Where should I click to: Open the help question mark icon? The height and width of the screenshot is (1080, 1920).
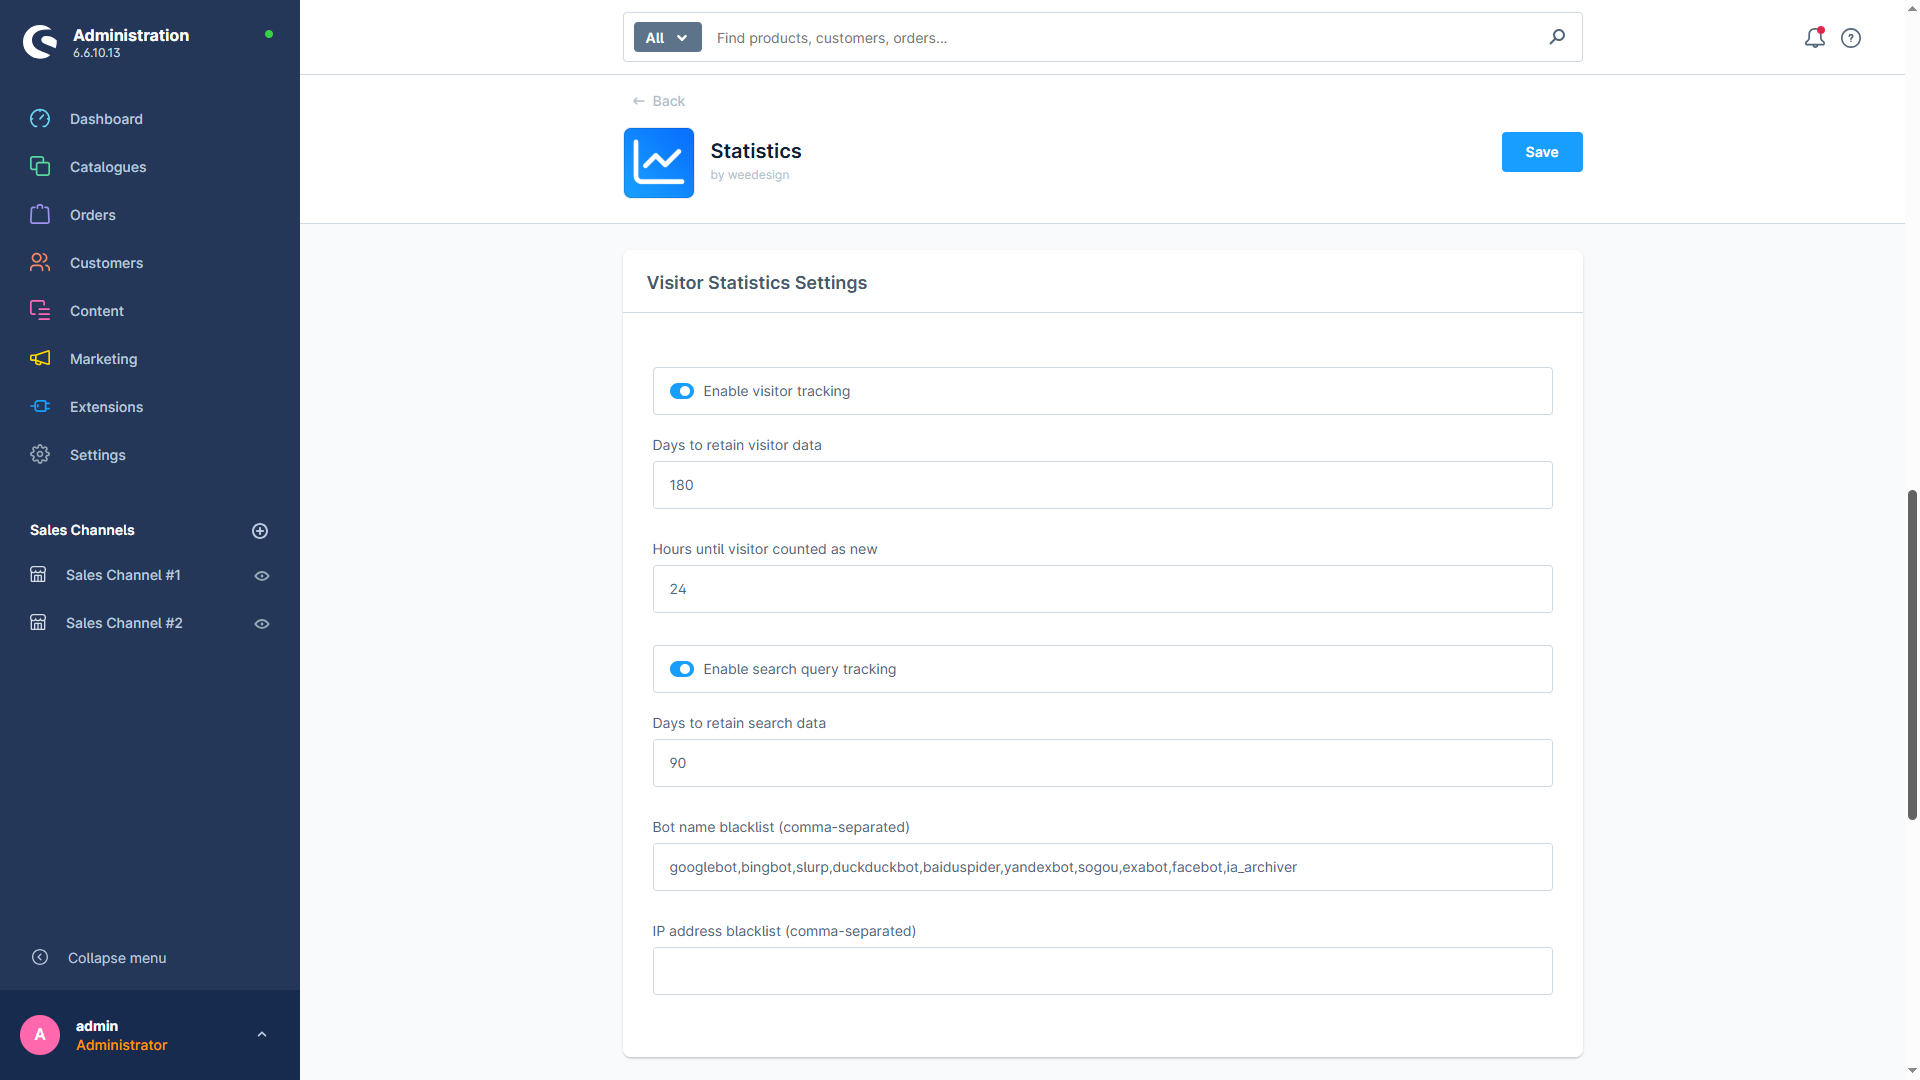point(1851,38)
